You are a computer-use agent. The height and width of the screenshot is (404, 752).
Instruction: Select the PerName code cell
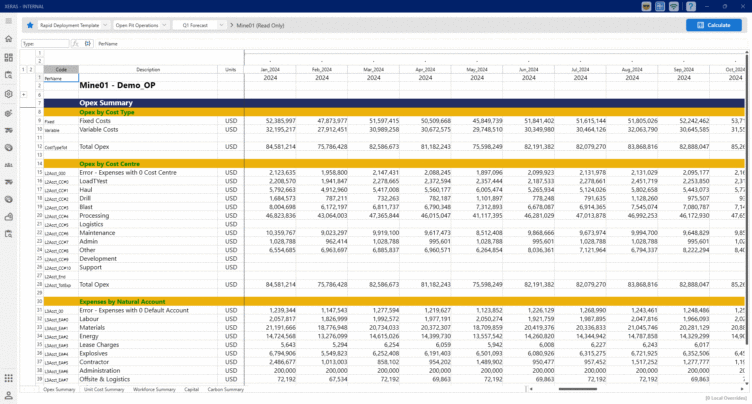pos(61,78)
